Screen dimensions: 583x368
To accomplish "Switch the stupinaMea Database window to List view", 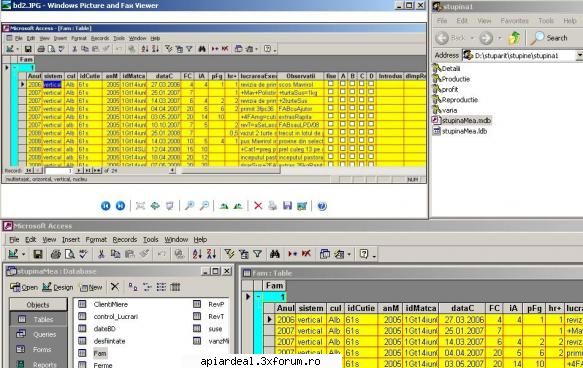I will pyautogui.click(x=161, y=287).
